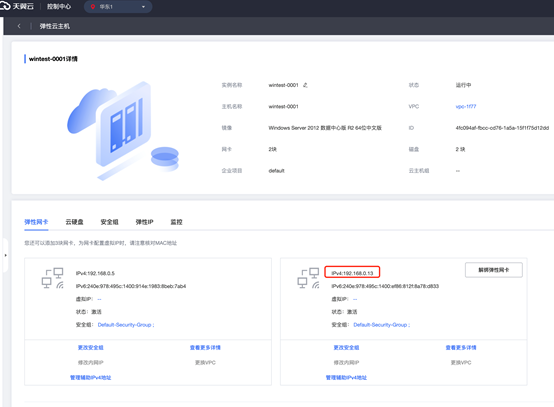The image size is (554, 407).
Task: Open the vpc-1f77 VPC link
Action: [466, 106]
